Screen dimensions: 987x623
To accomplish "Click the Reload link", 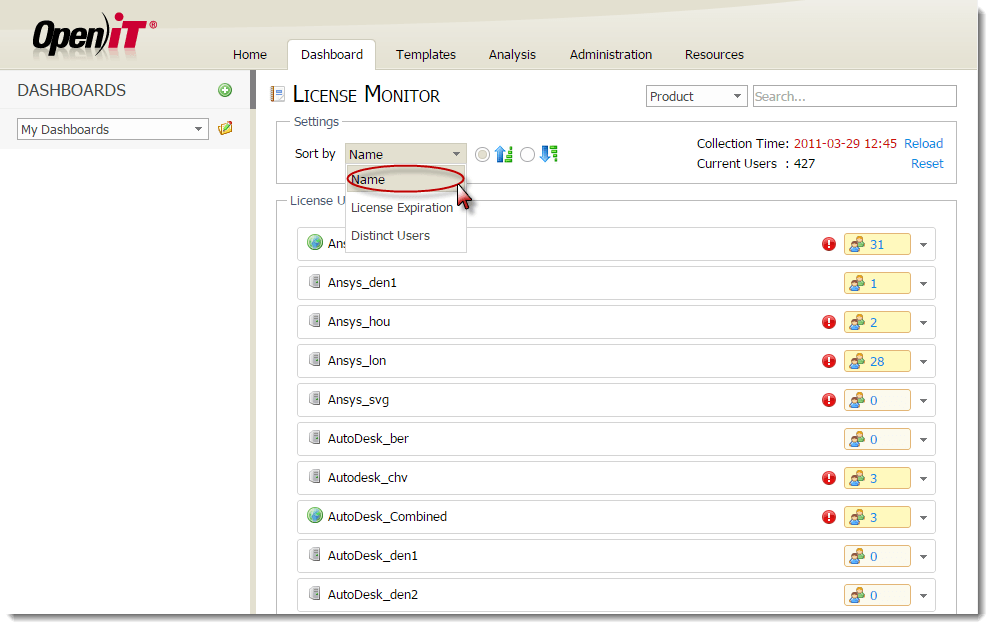I will pyautogui.click(x=923, y=143).
